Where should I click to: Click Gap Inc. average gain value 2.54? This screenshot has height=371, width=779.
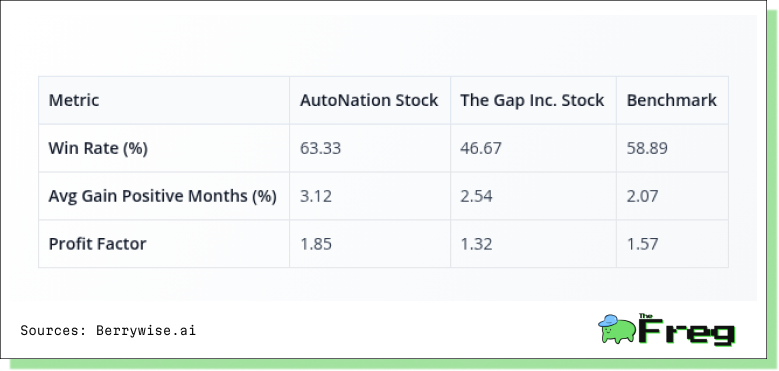476,196
